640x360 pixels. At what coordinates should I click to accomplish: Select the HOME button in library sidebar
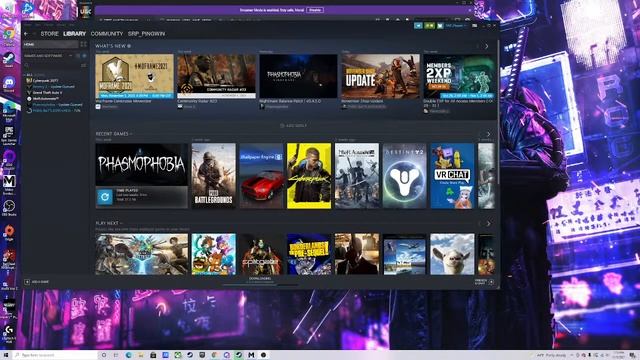tap(51, 44)
